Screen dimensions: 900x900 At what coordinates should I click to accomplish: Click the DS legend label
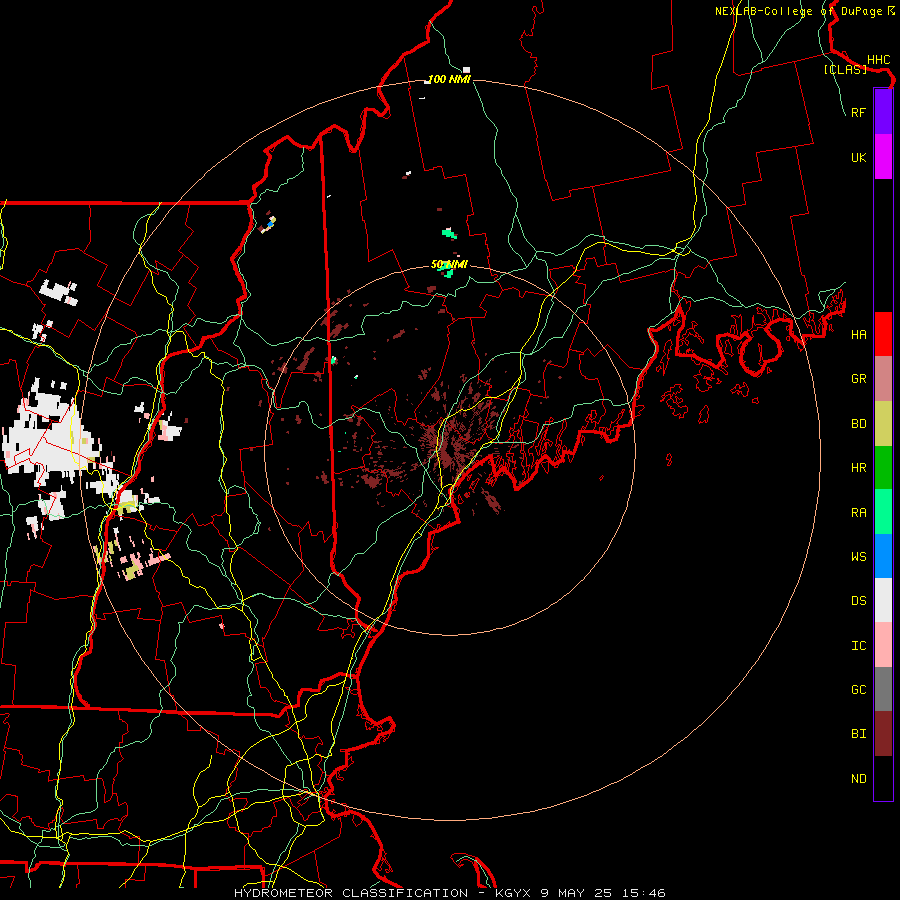pyautogui.click(x=858, y=601)
